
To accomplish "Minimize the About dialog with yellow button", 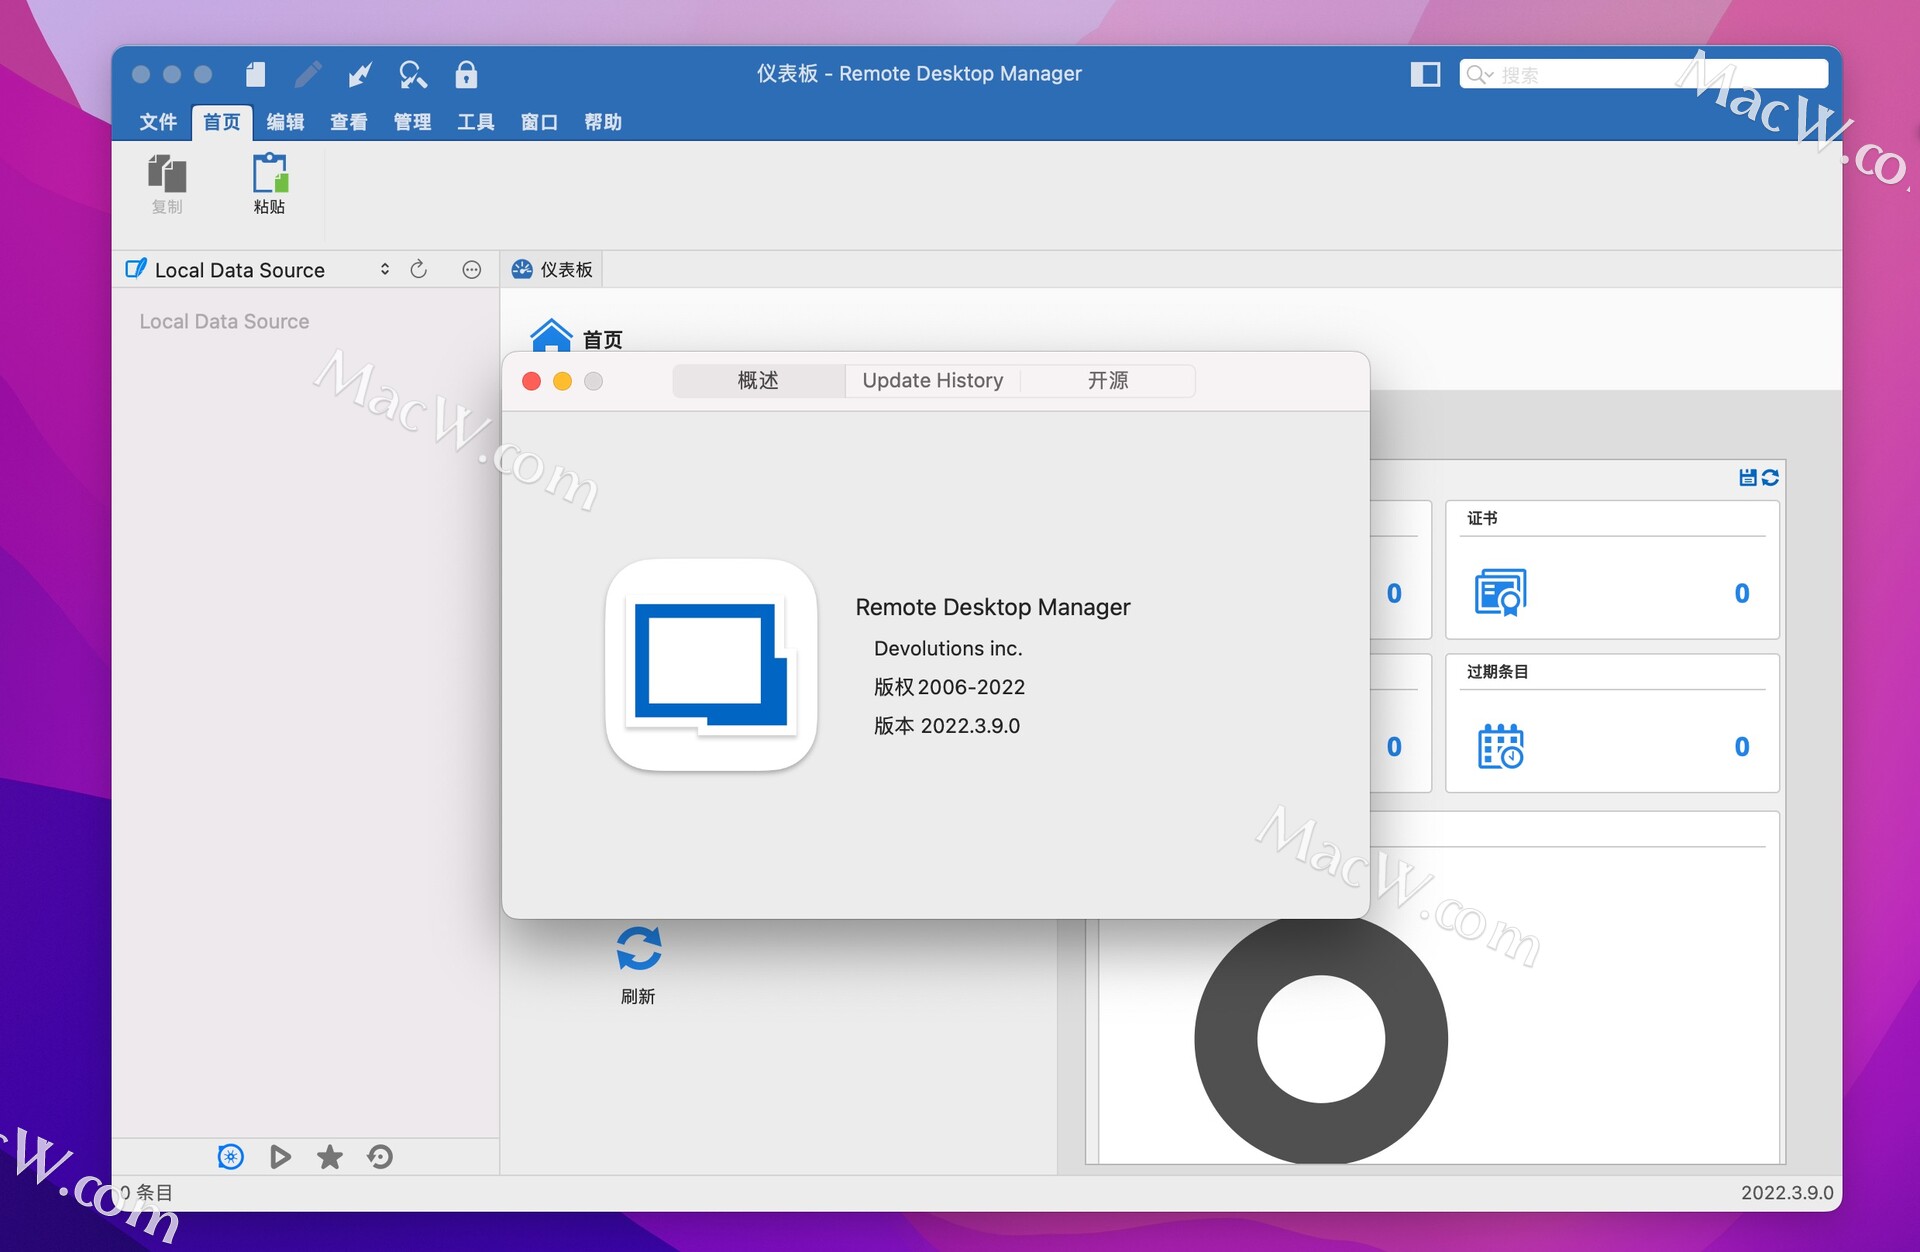I will 563,381.
